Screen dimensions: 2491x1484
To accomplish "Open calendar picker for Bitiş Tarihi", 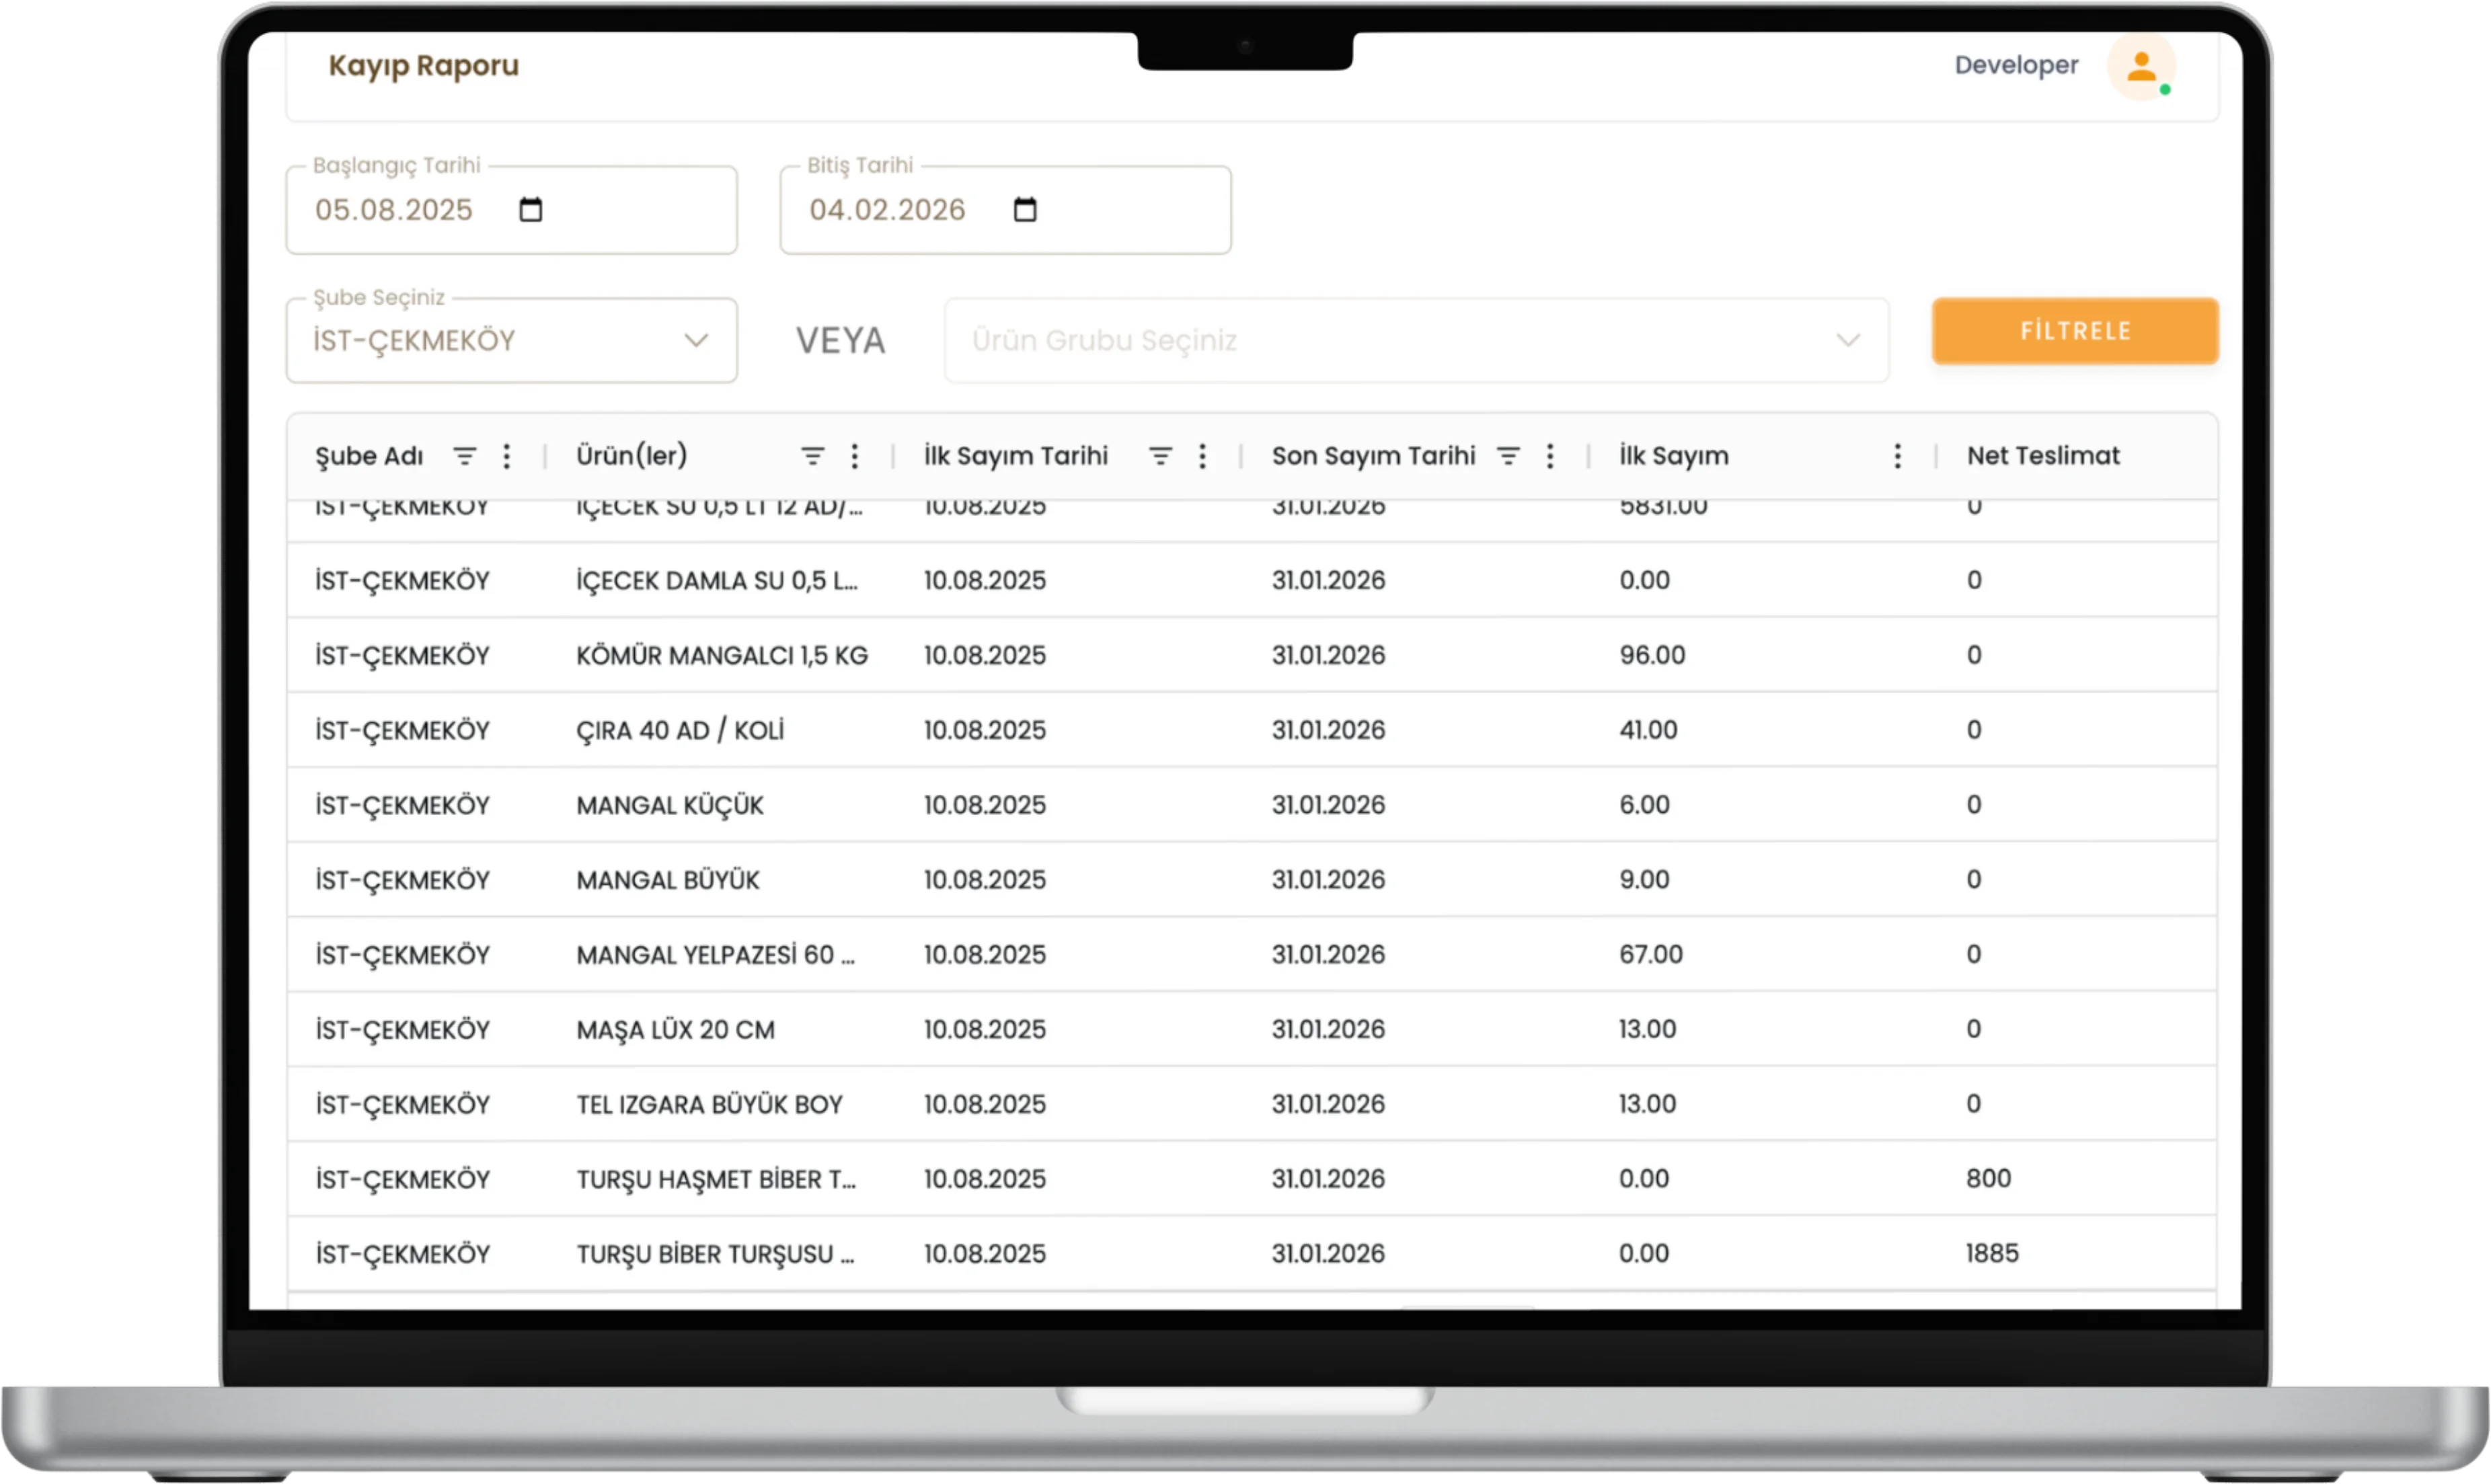I will [x=1024, y=210].
